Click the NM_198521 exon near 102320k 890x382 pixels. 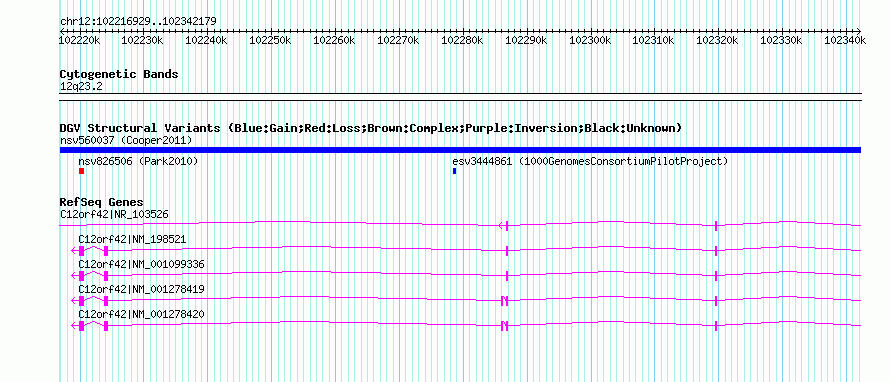(x=716, y=250)
